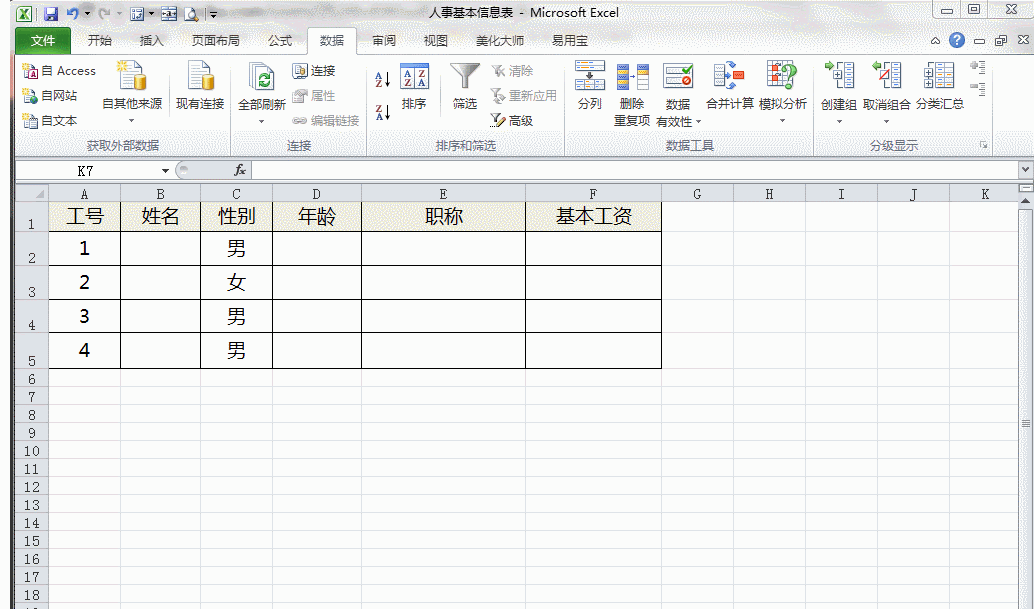Click the fx insert function button
1034x609 pixels.
240,171
